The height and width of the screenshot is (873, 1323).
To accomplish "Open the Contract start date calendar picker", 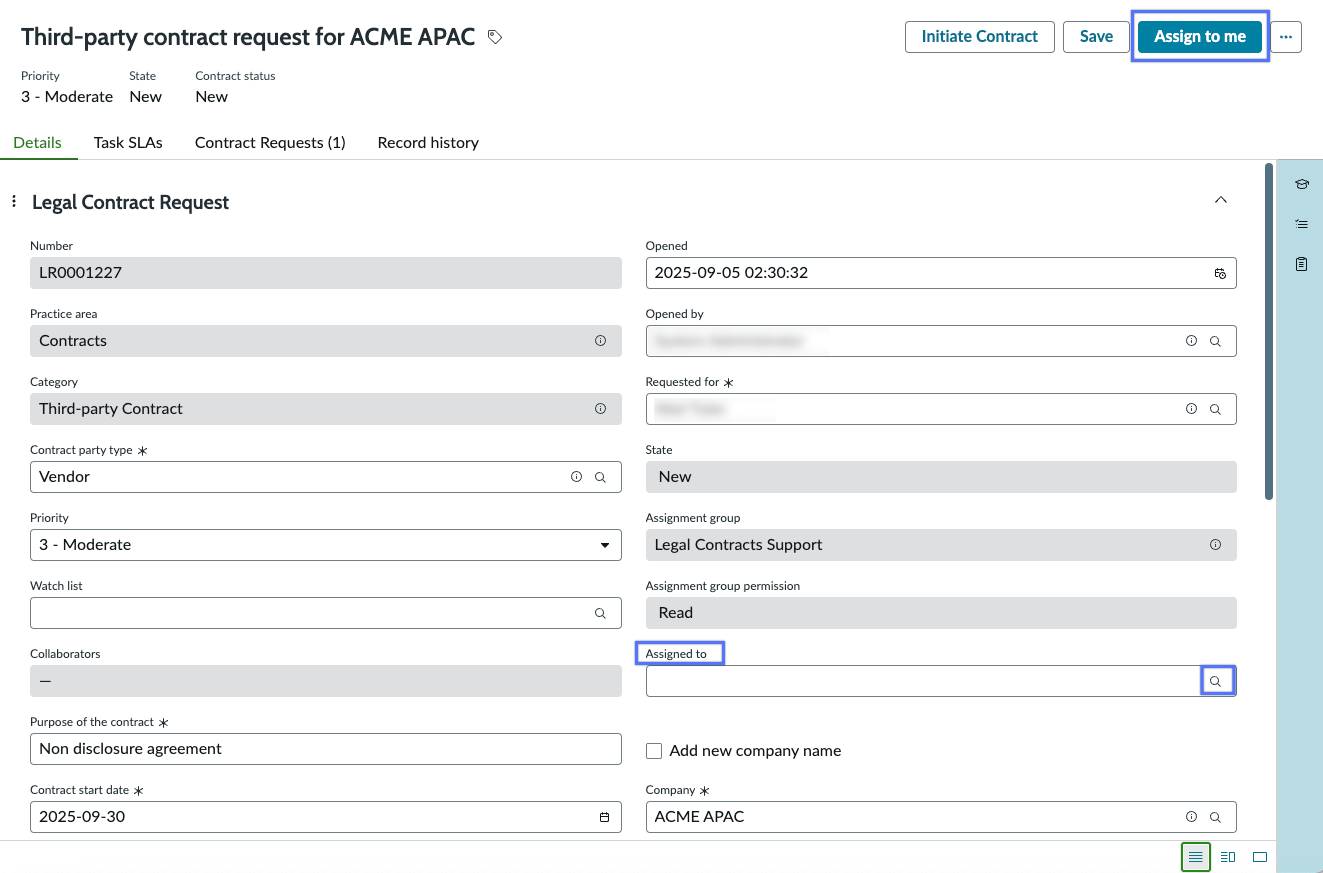I will (604, 817).
